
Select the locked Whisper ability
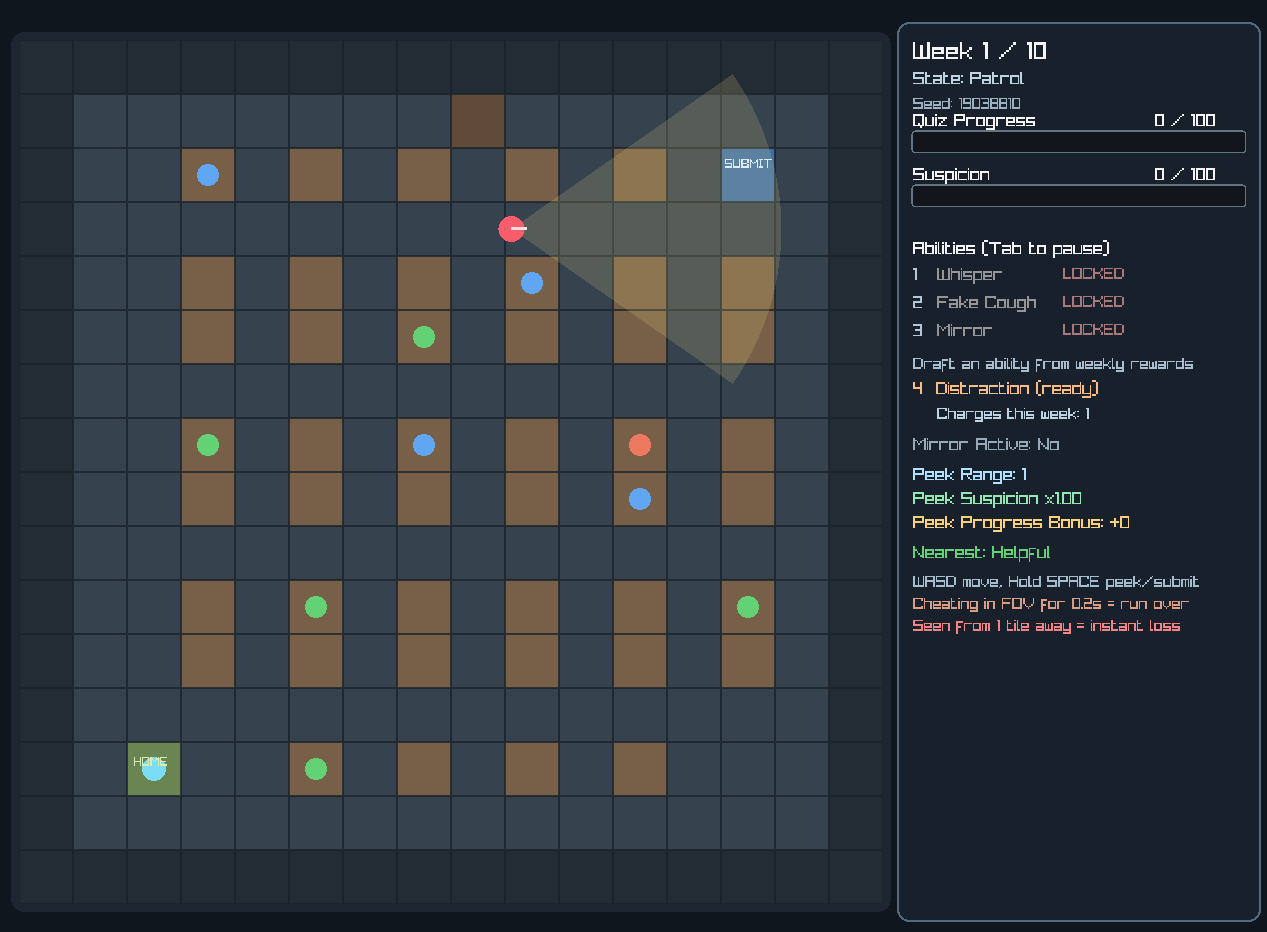pyautogui.click(x=968, y=274)
